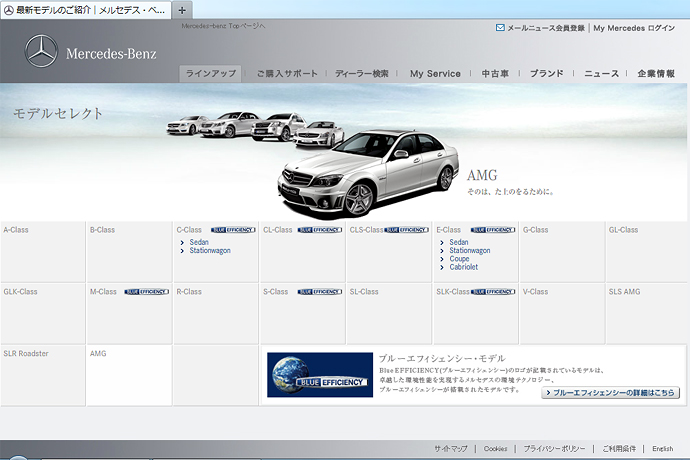The width and height of the screenshot is (690, 460).
Task: Select the SLS AMG model cell
Action: pyautogui.click(x=646, y=313)
